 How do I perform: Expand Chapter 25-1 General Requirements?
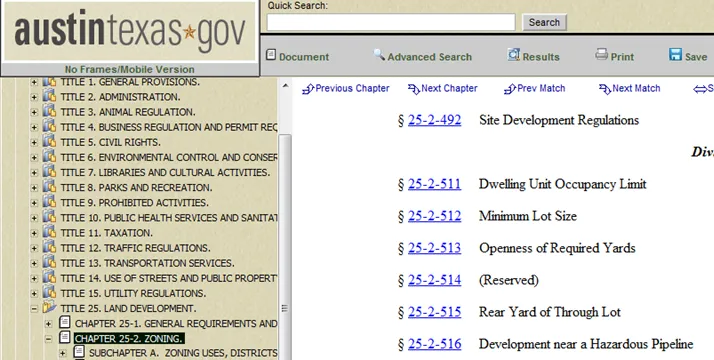click(49, 324)
